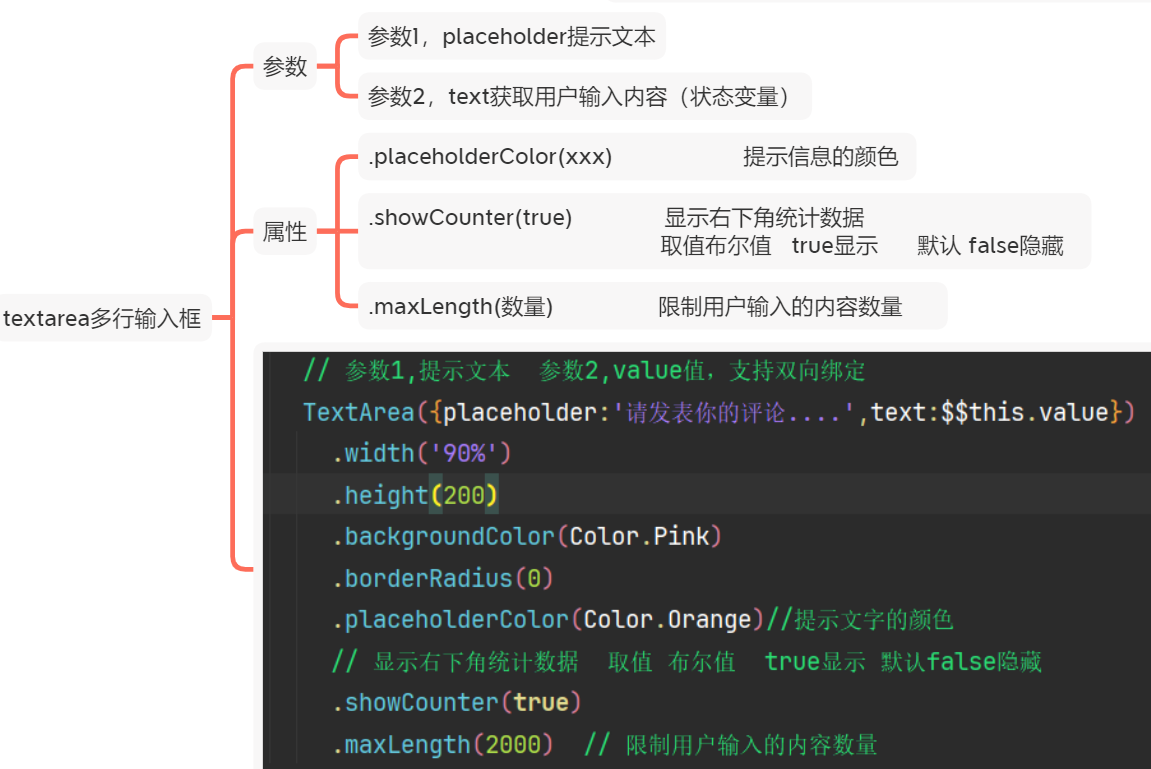Click '.showCounter(true)' in the code image

[457, 702]
